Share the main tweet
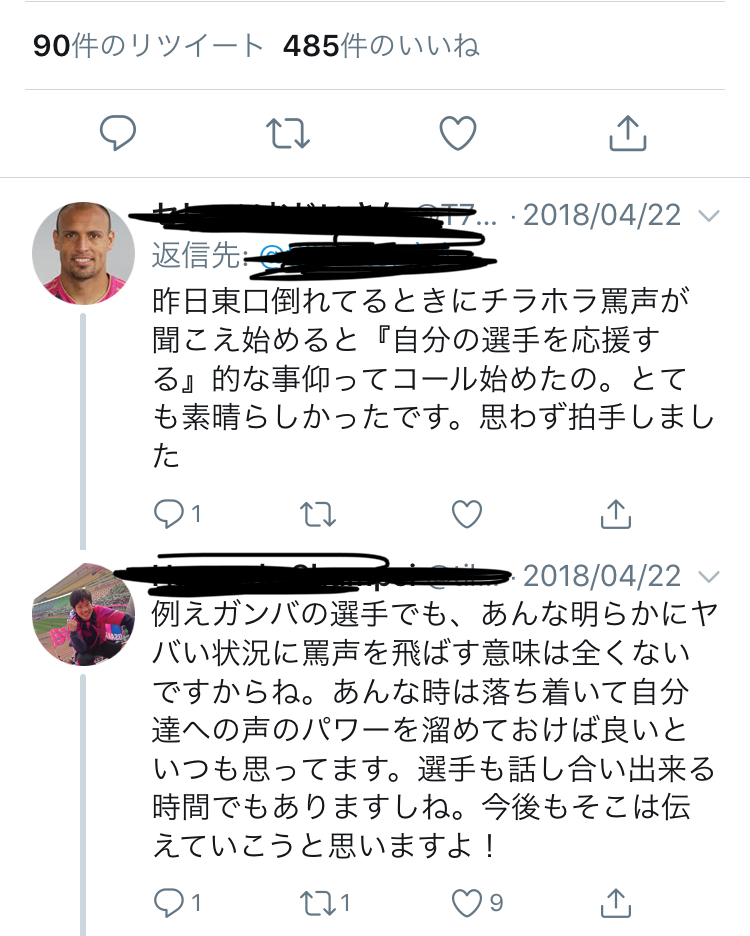Viewport: 750px width, 936px height. (x=627, y=132)
